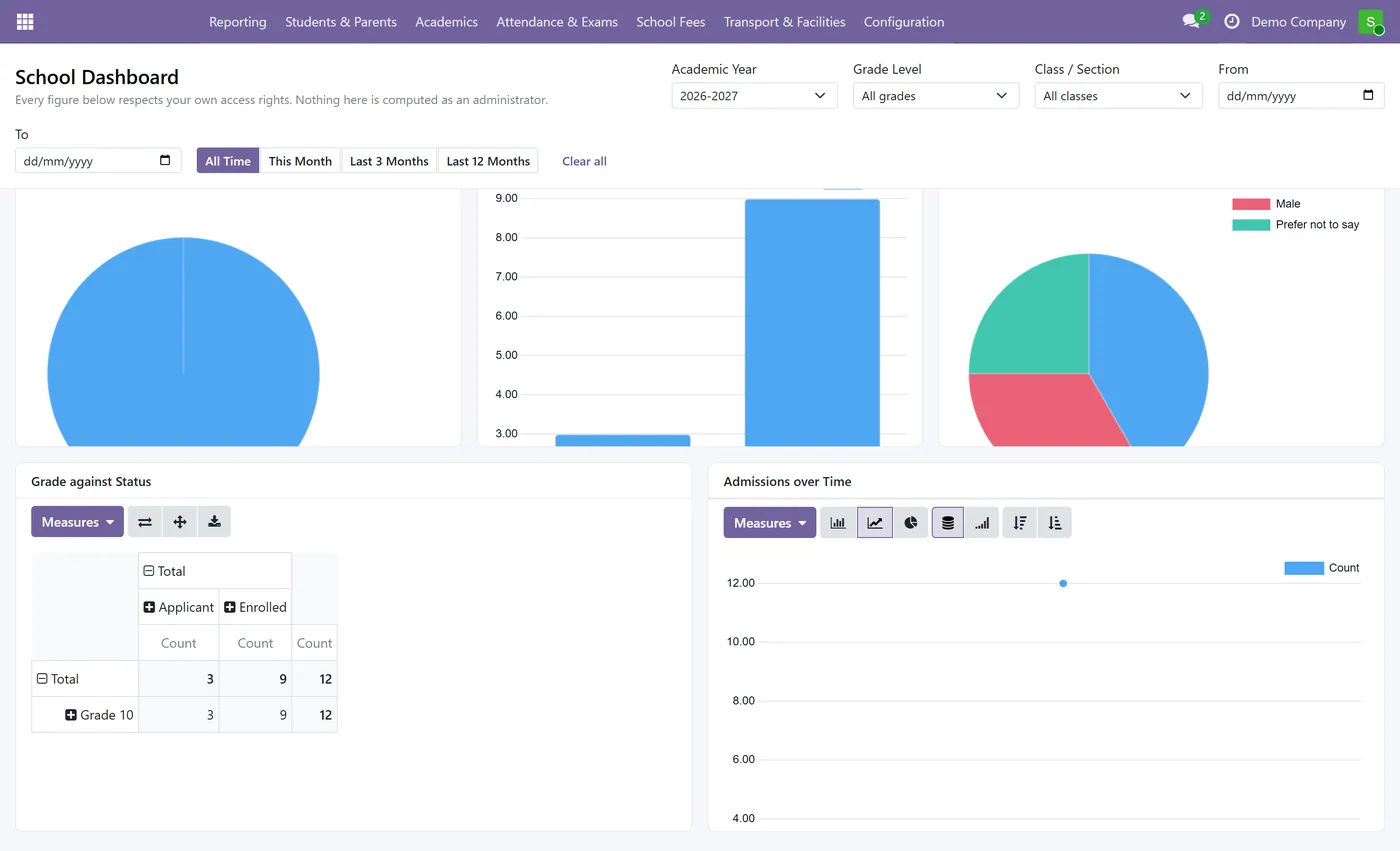Open Measures dropdown in Admissions over Time
The width and height of the screenshot is (1400, 851).
(770, 523)
